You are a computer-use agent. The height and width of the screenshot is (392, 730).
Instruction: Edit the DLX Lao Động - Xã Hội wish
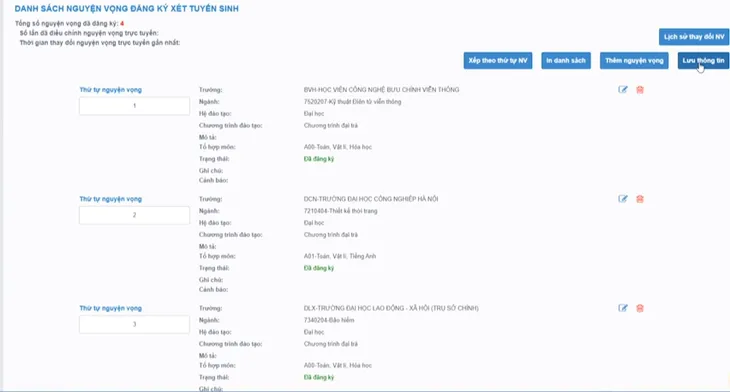point(622,308)
